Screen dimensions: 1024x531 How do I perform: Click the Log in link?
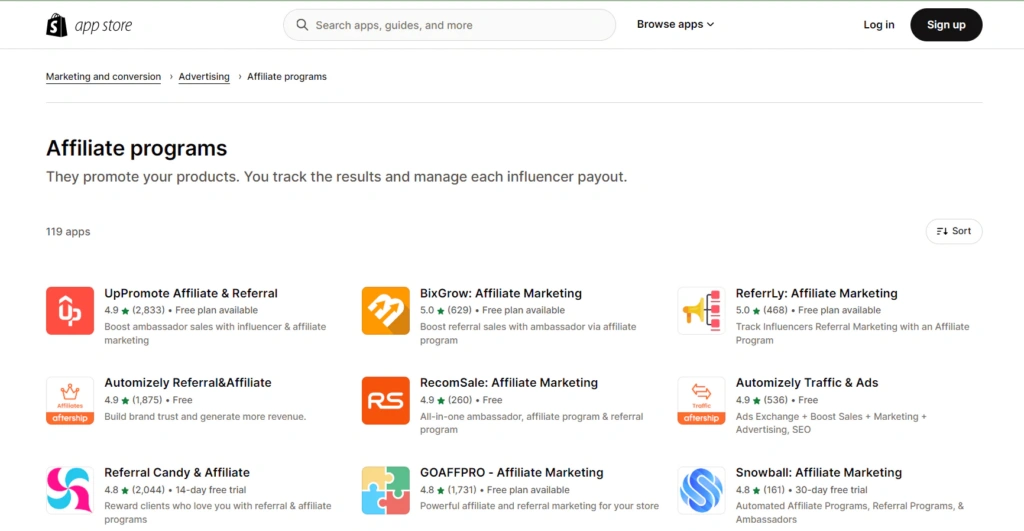pos(879,25)
